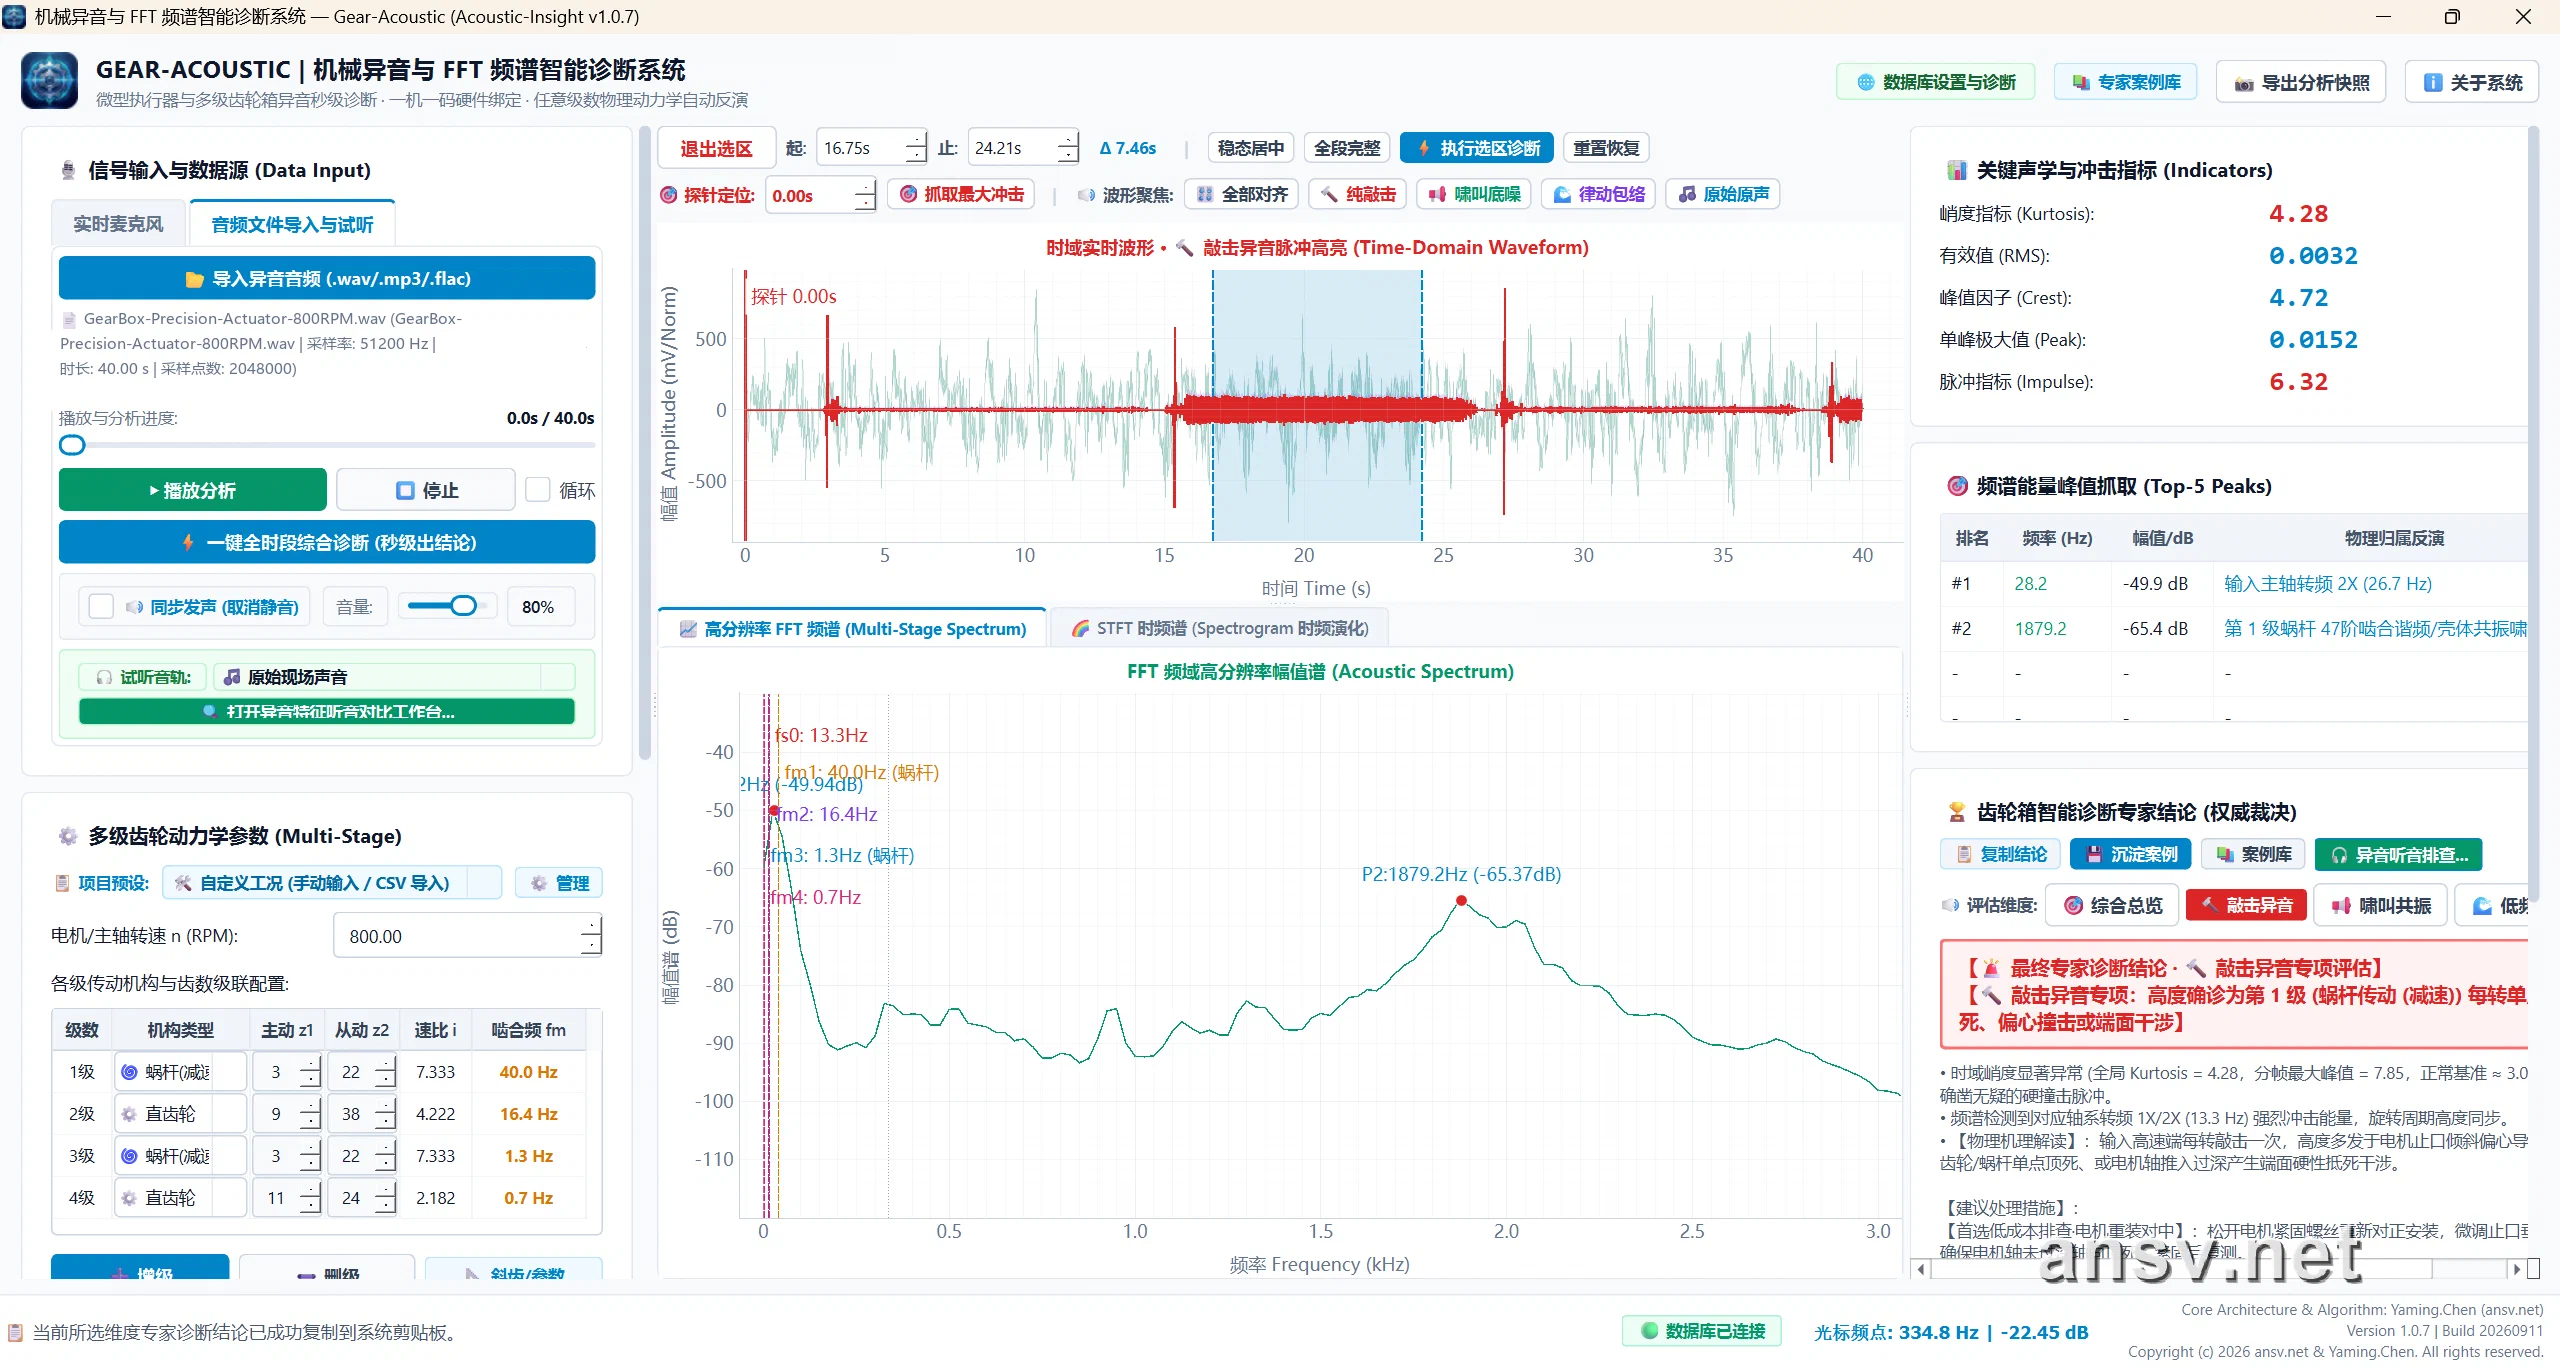Viewport: 2560px width, 1367px height.
Task: Open 数据库设置与诊断 from the header
Action: (1936, 82)
